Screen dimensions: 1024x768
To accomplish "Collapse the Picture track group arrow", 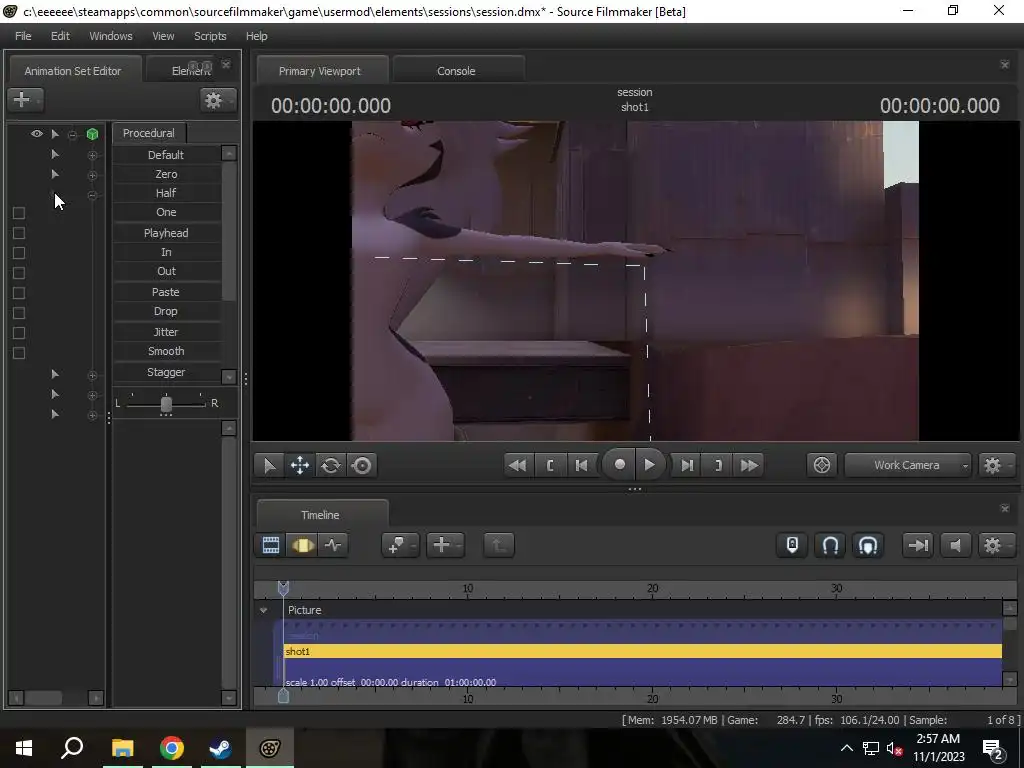I will [263, 610].
